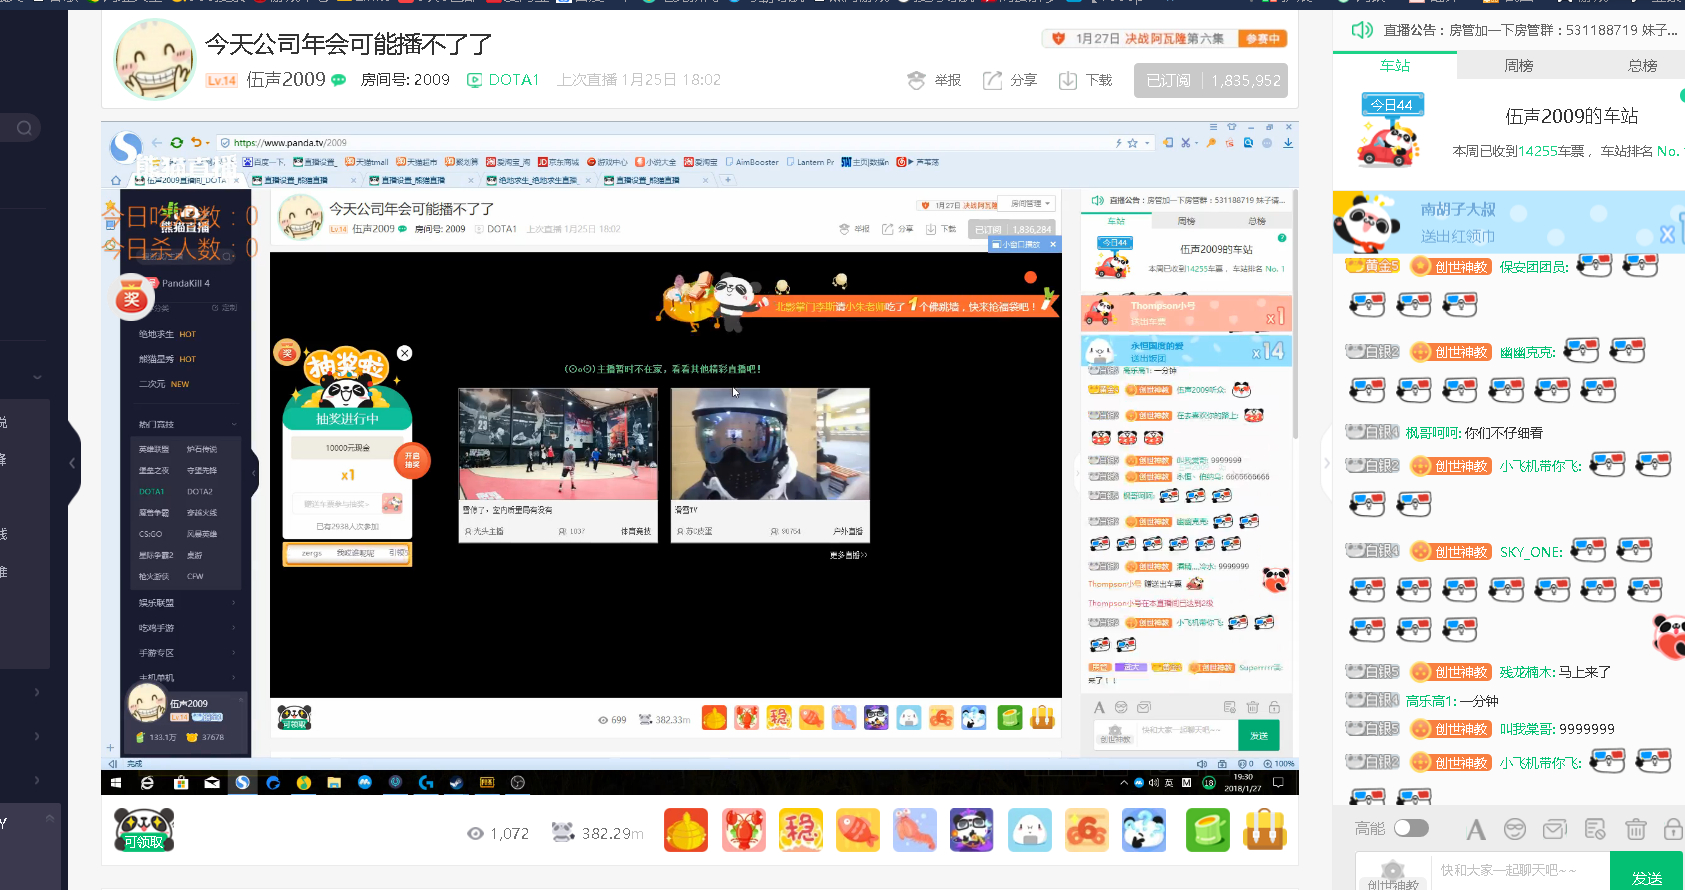
Task: Open the chat font style tool
Action: click(x=1476, y=829)
